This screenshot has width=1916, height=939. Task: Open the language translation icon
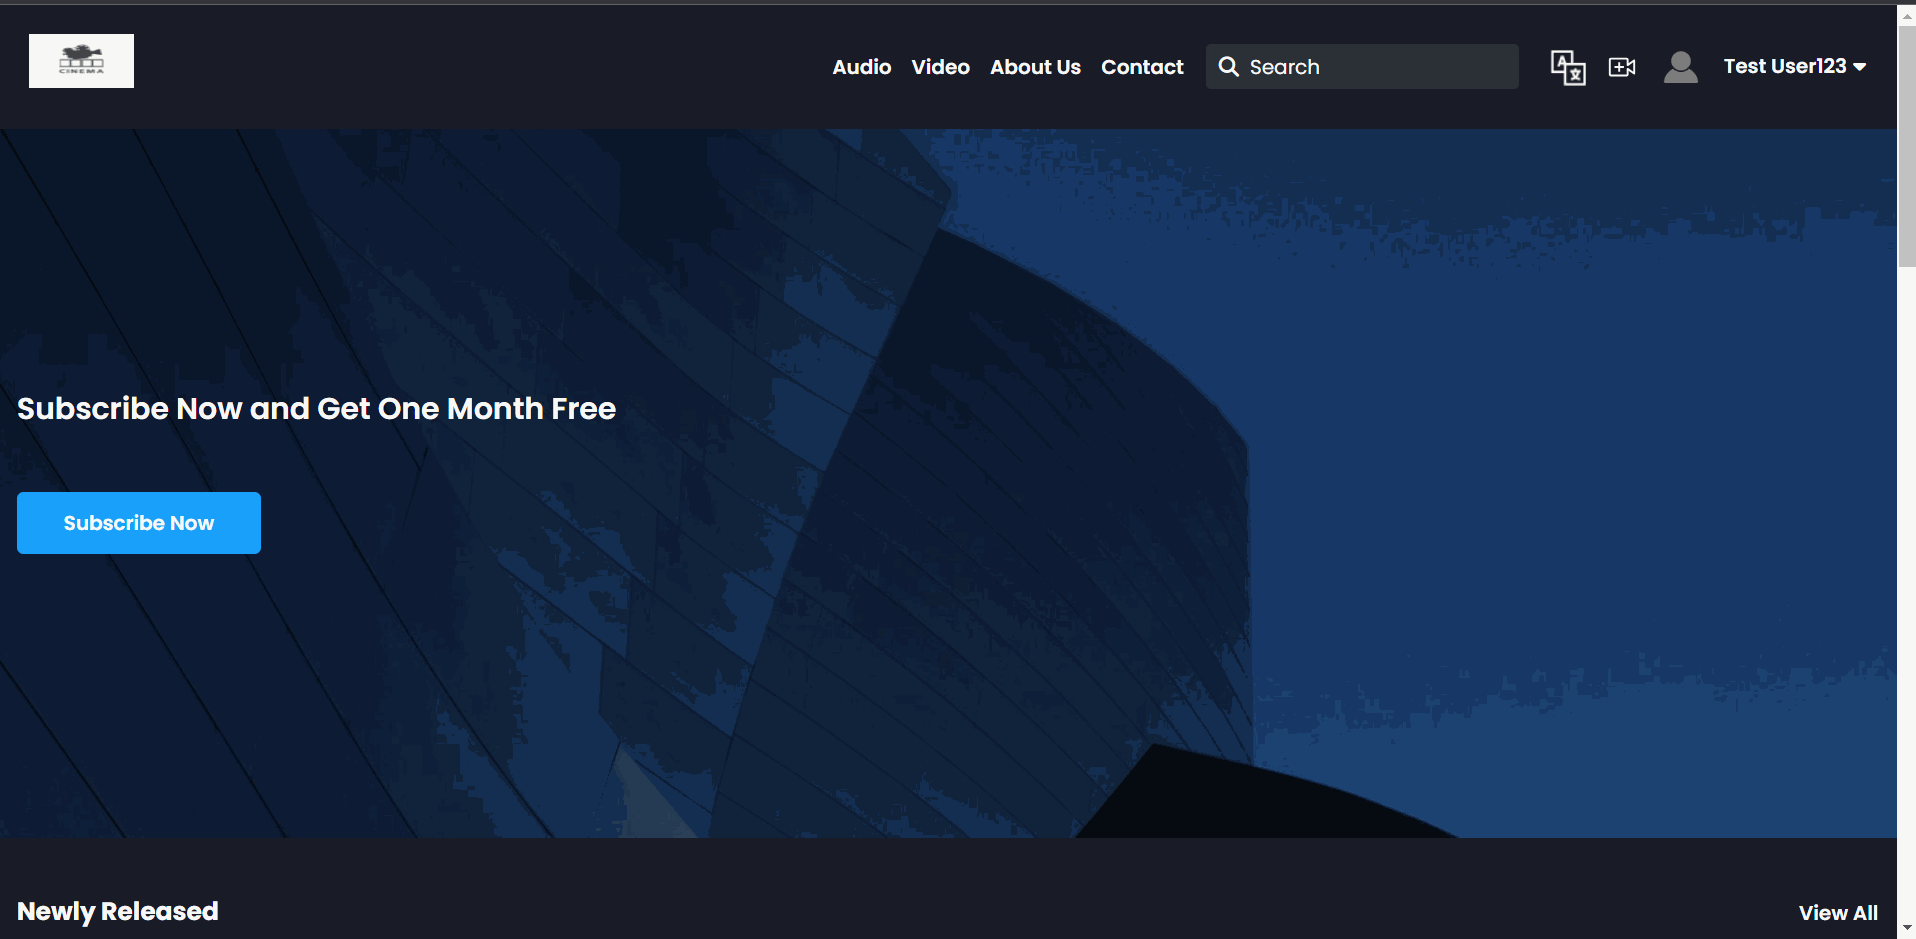(1567, 67)
